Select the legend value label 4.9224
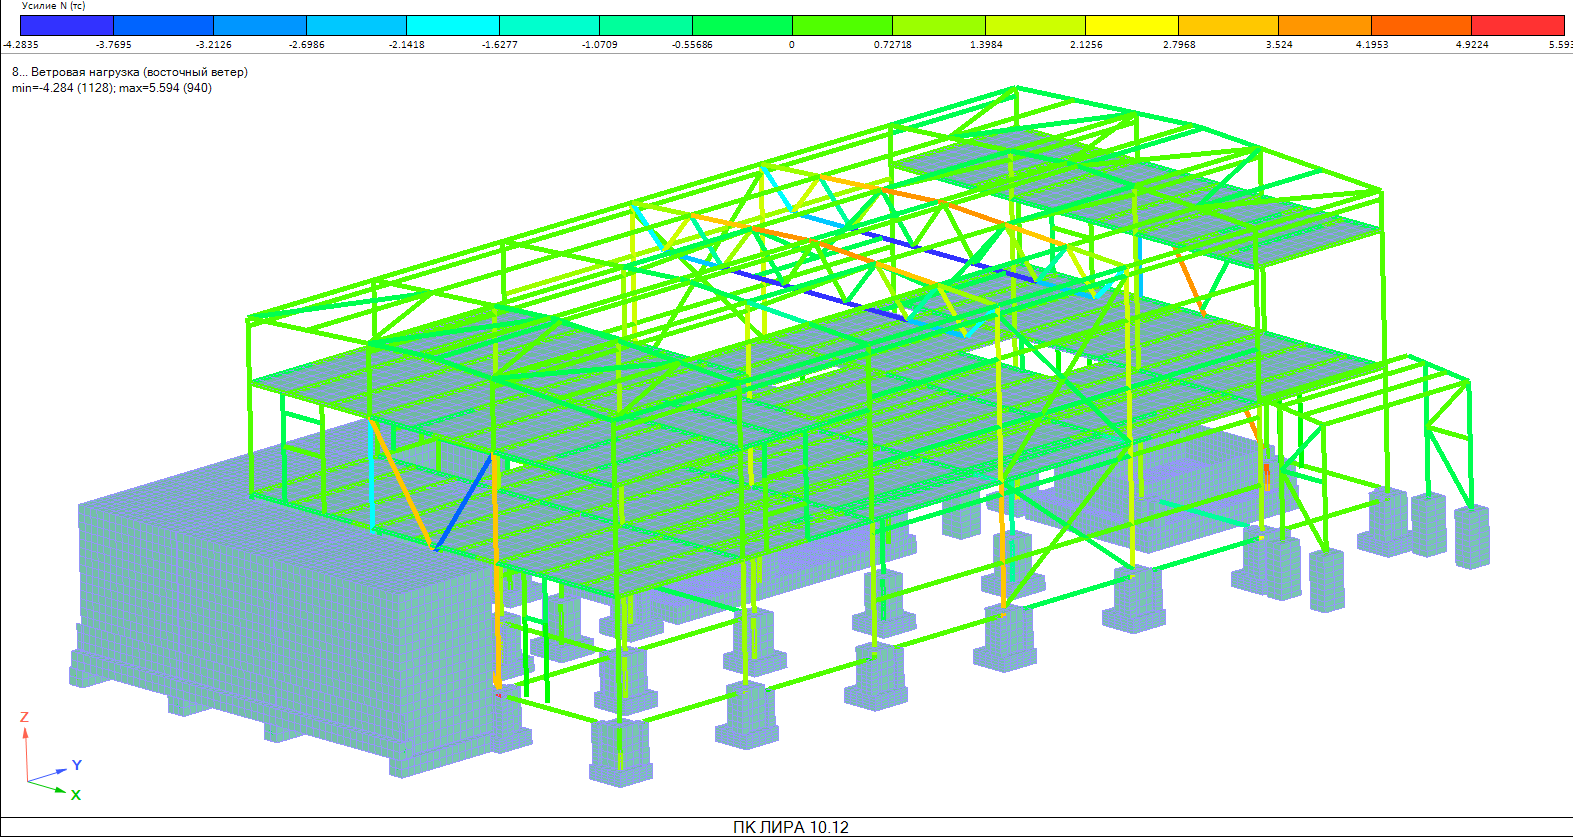Image resolution: width=1573 pixels, height=837 pixels. point(1471,45)
